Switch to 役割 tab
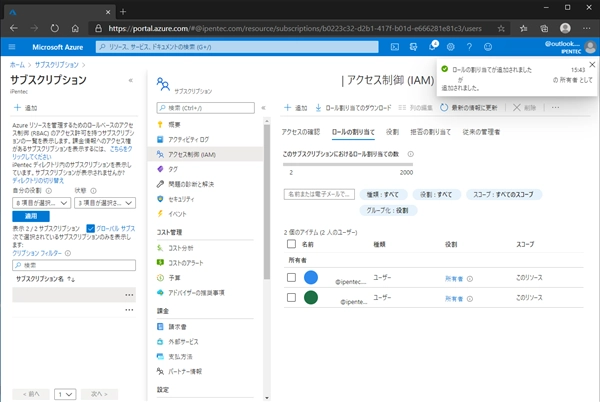Screen dimensions: 600x402 392,132
